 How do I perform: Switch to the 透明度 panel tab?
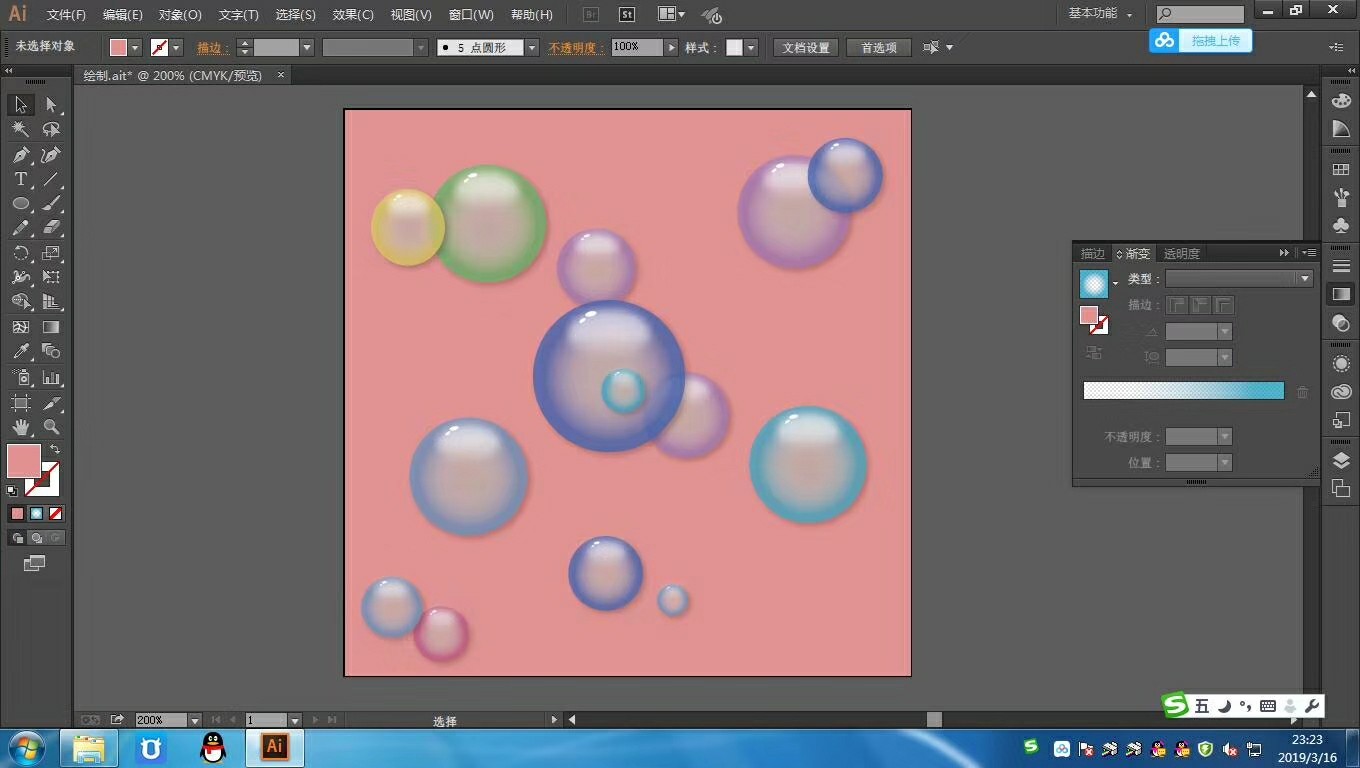(1181, 254)
